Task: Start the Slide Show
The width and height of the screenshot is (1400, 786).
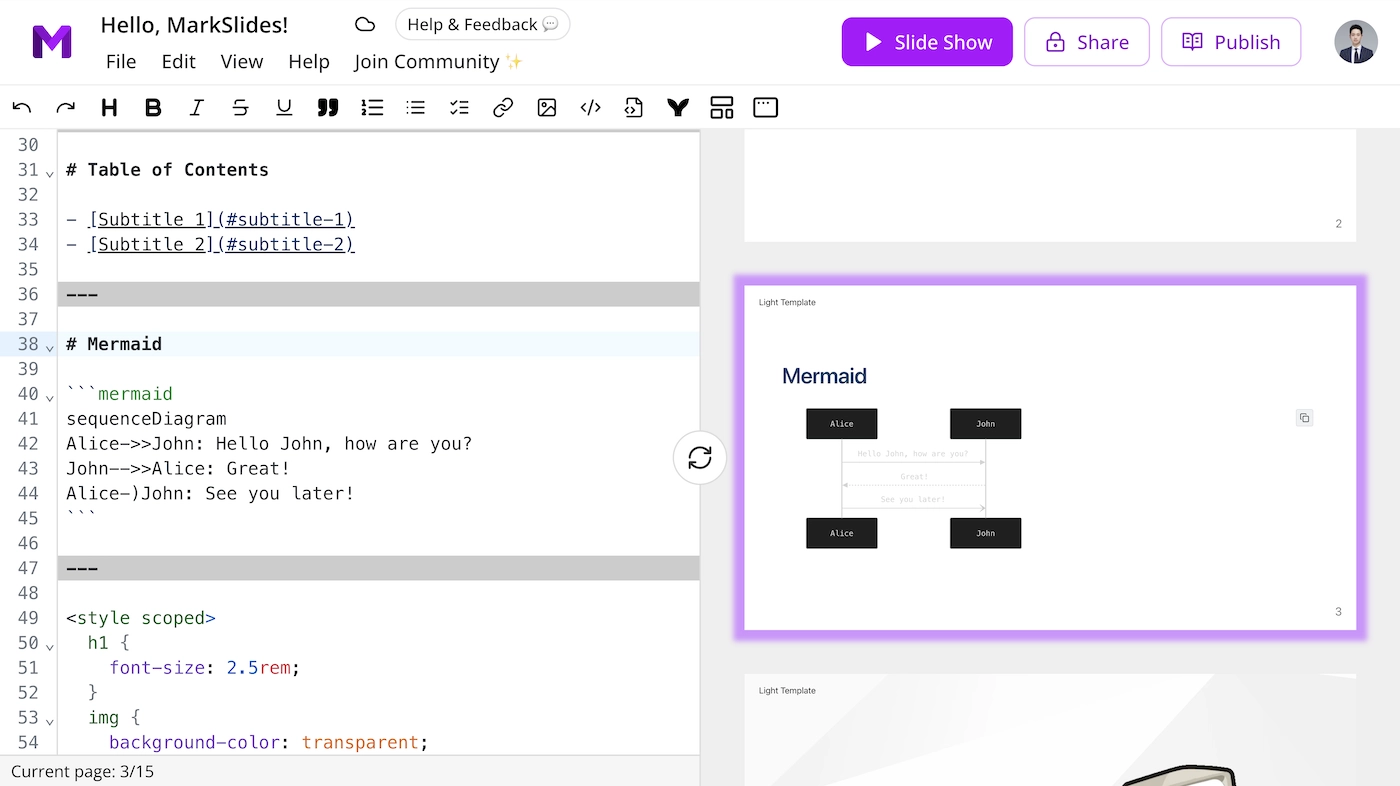Action: click(x=926, y=41)
